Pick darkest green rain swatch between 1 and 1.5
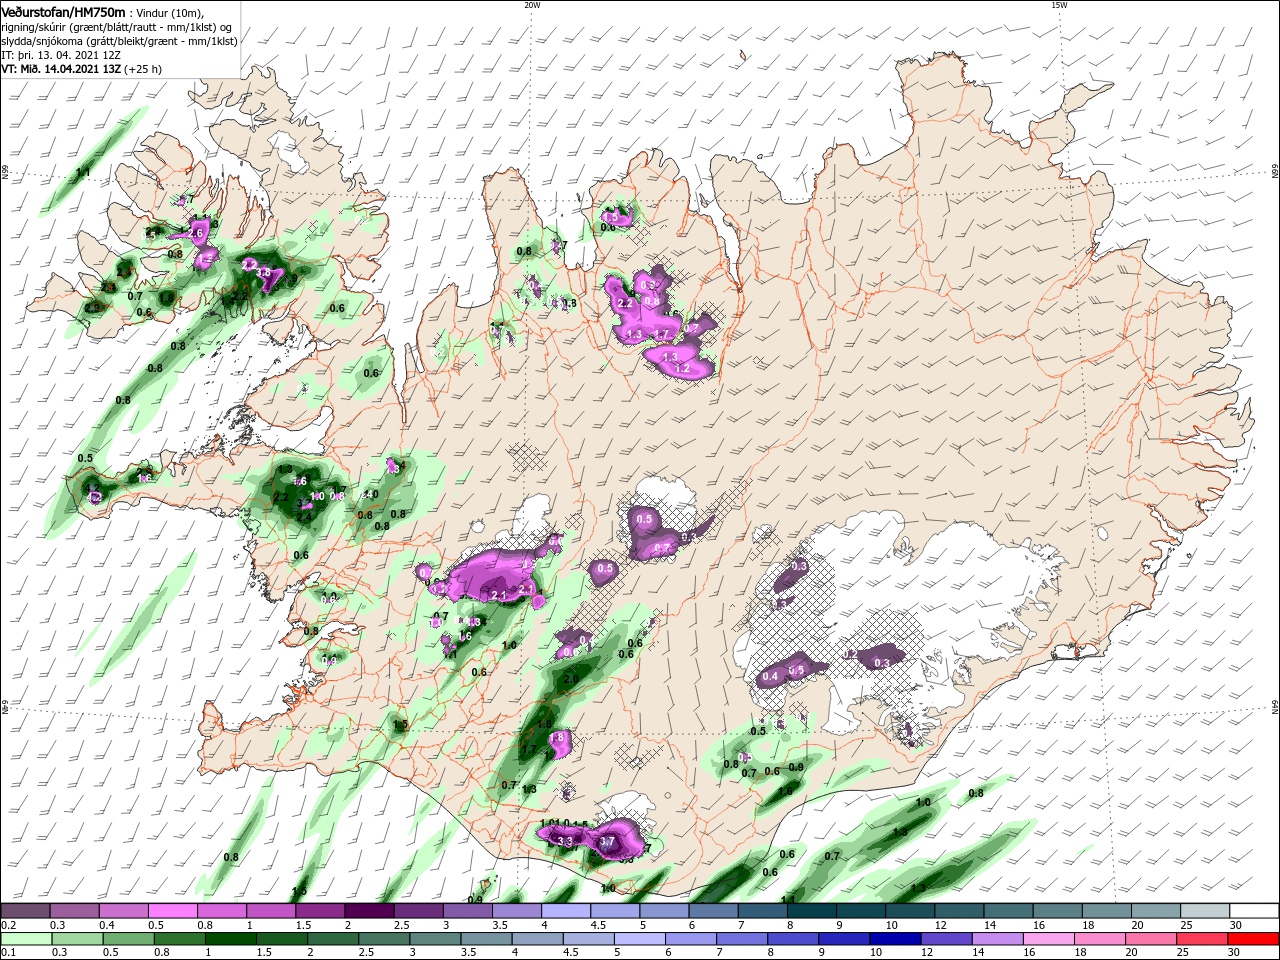1280x960 pixels. pyautogui.click(x=232, y=939)
